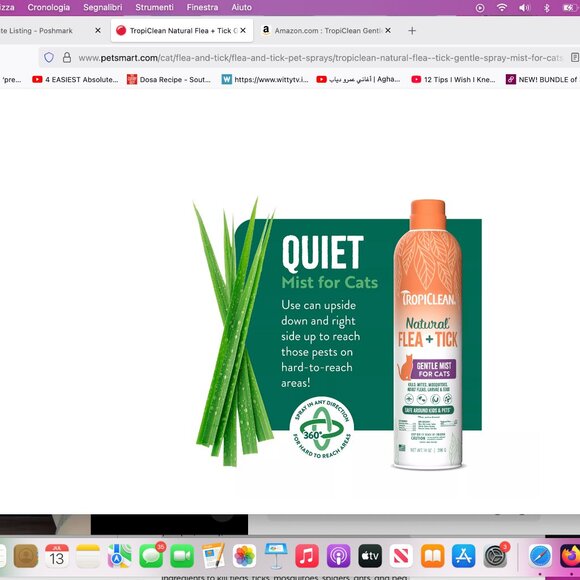Image resolution: width=580 pixels, height=580 pixels.
Task: Toggle reader view icon in address bar
Action: pos(574,58)
